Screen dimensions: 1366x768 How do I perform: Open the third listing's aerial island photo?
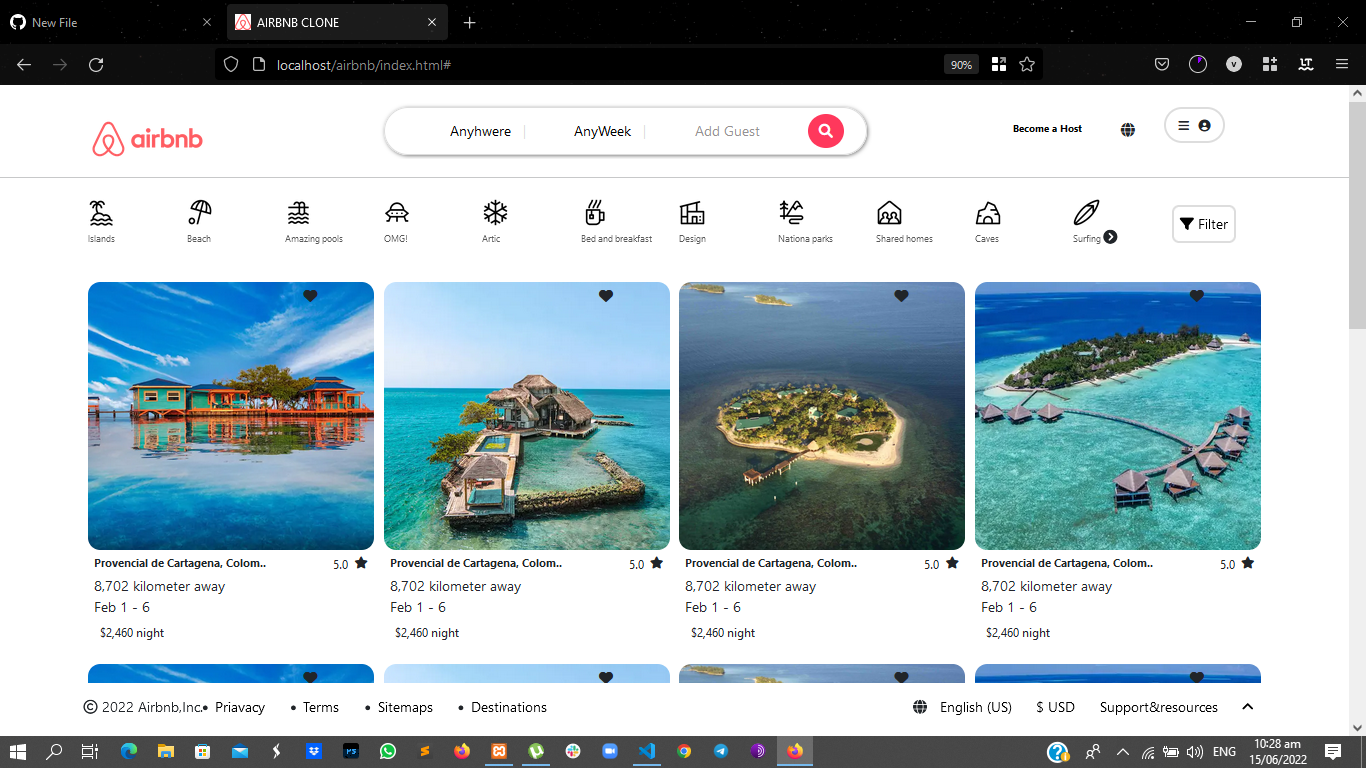[822, 416]
